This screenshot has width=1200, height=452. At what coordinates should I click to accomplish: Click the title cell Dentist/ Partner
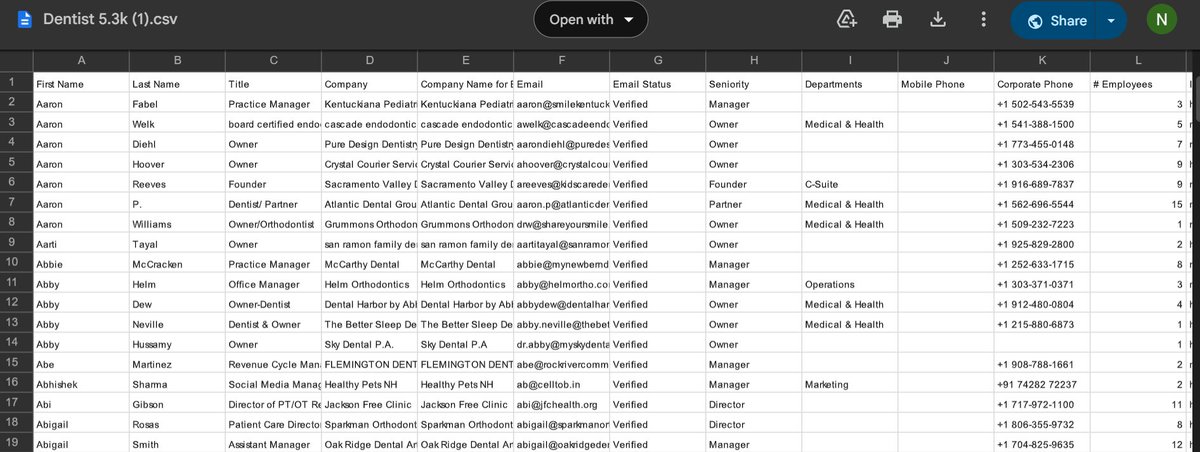[273, 204]
